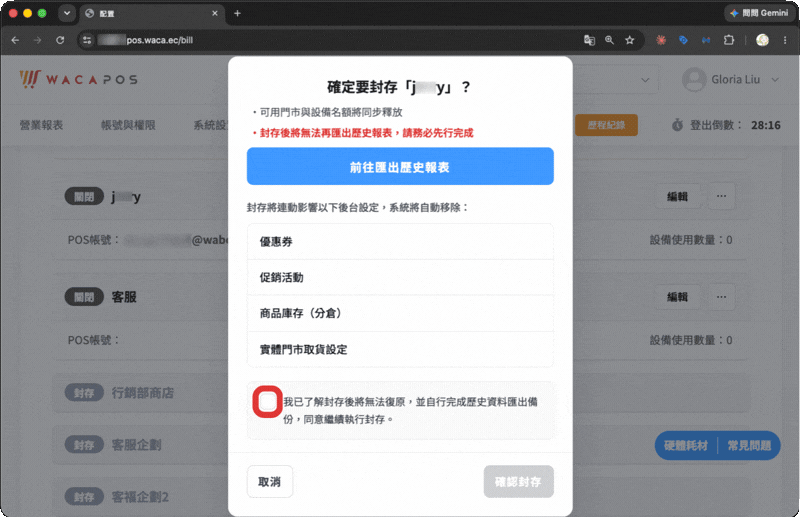Screen dimensions: 800x517
Task: Click the translate page icon
Action: (x=589, y=40)
